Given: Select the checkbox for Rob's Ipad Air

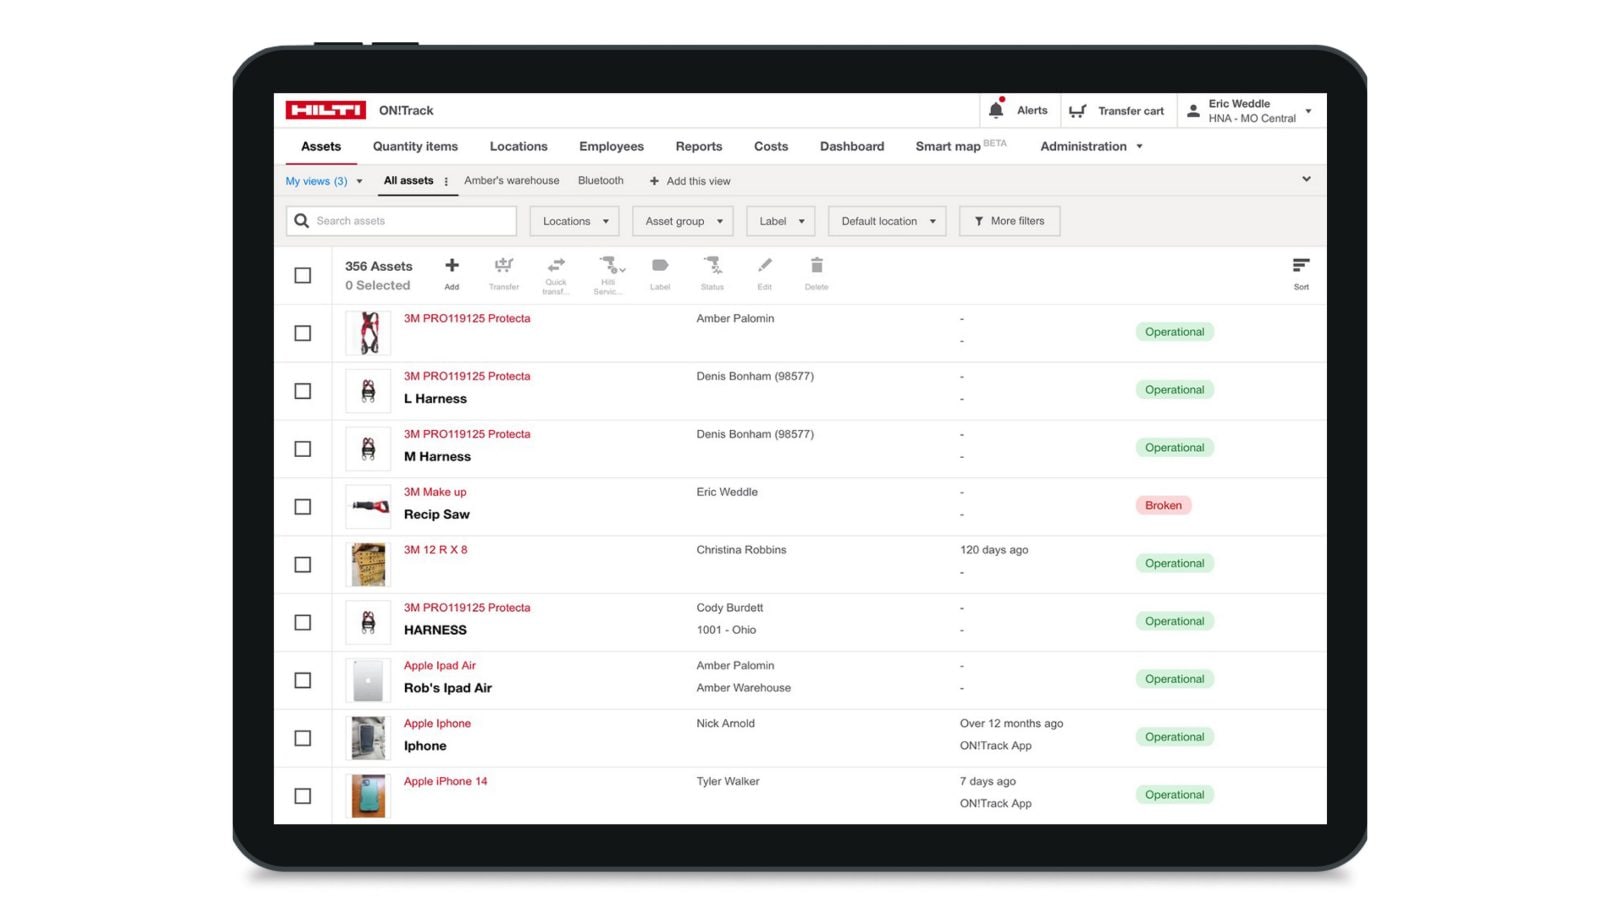Looking at the screenshot, I should tap(303, 680).
